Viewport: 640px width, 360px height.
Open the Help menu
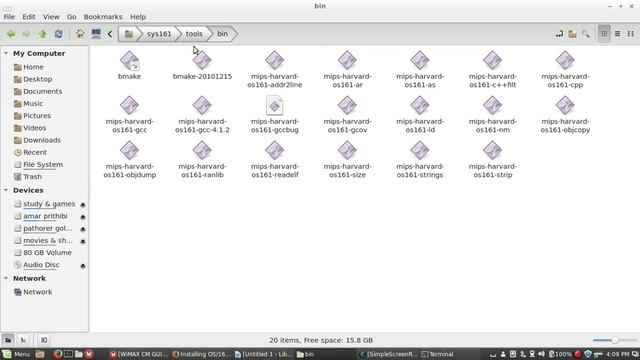(x=138, y=17)
